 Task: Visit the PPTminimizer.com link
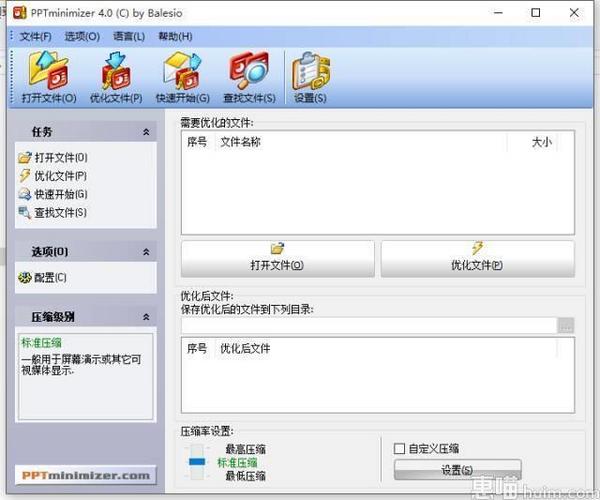click(x=86, y=476)
